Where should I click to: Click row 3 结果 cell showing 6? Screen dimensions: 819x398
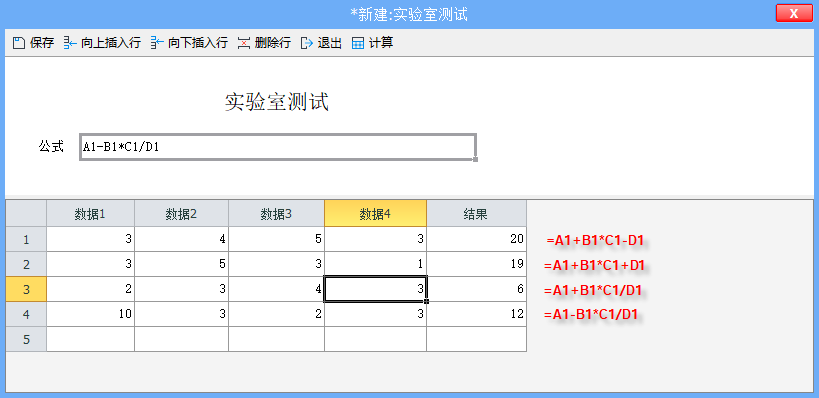click(476, 289)
